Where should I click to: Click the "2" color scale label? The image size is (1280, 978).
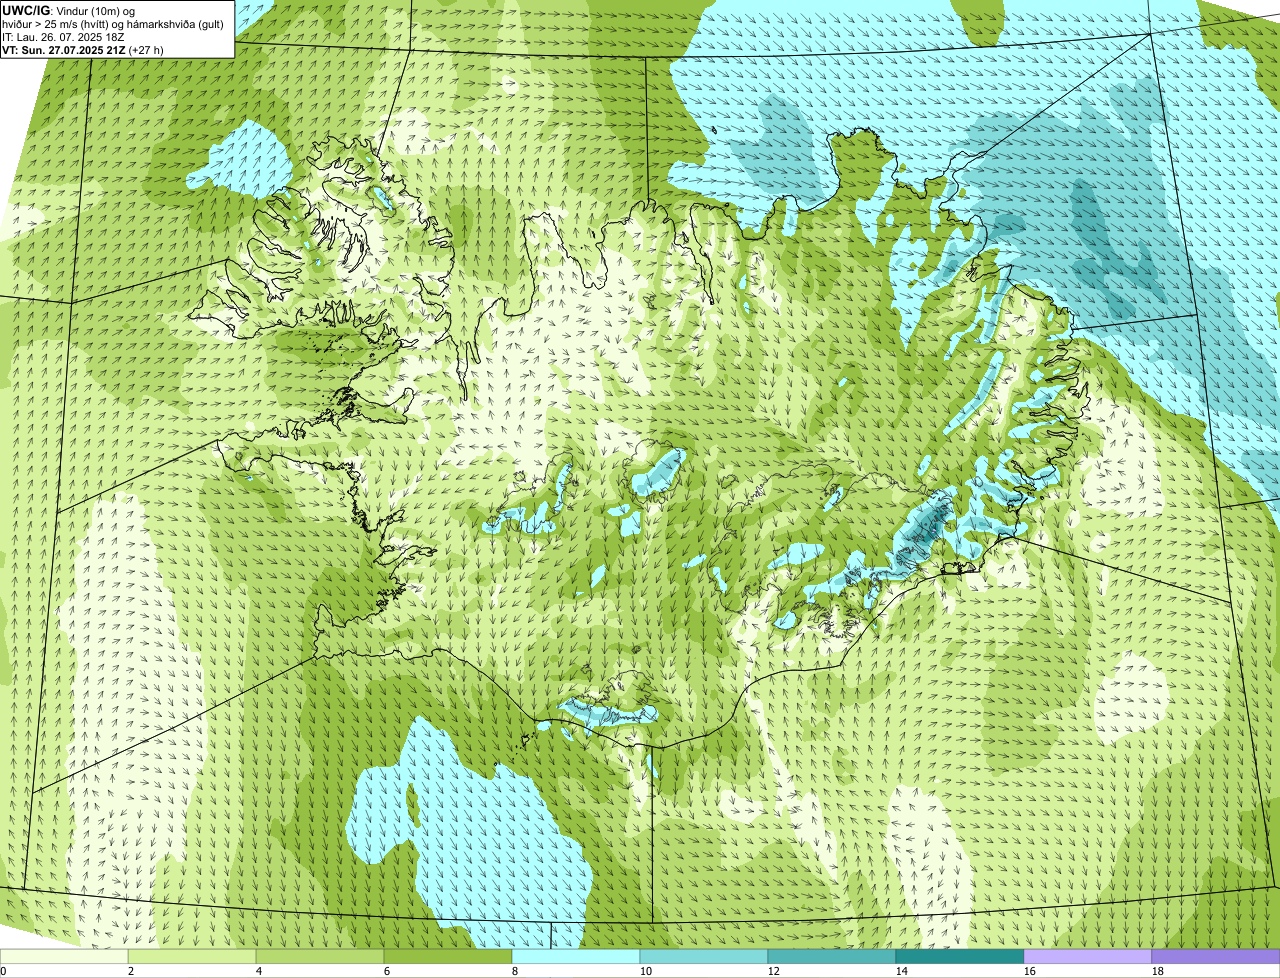tap(131, 971)
